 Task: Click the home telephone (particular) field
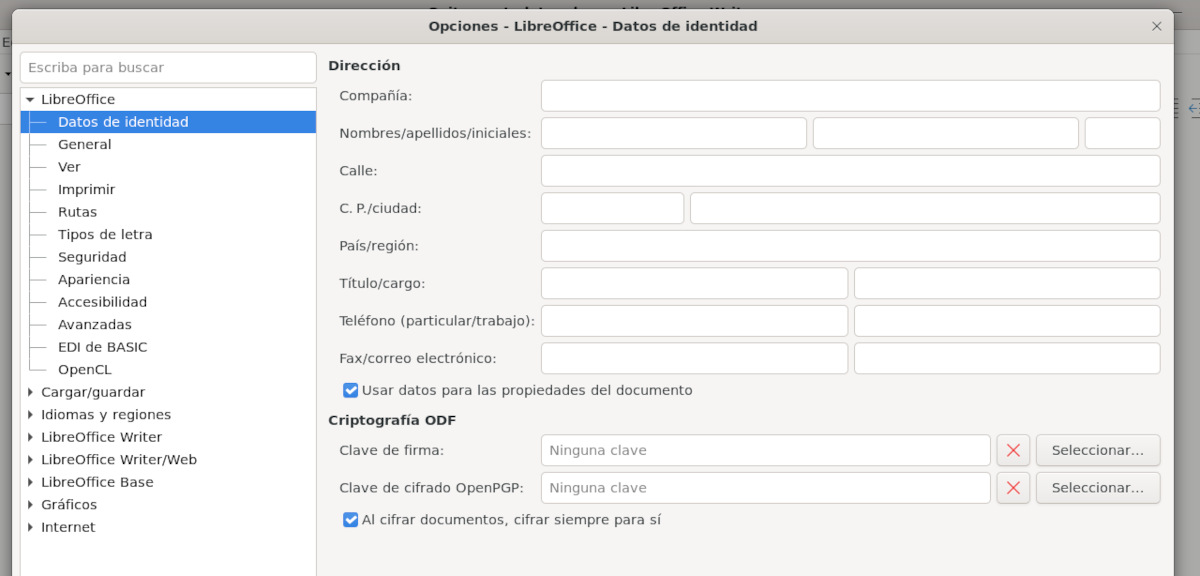[x=695, y=321]
